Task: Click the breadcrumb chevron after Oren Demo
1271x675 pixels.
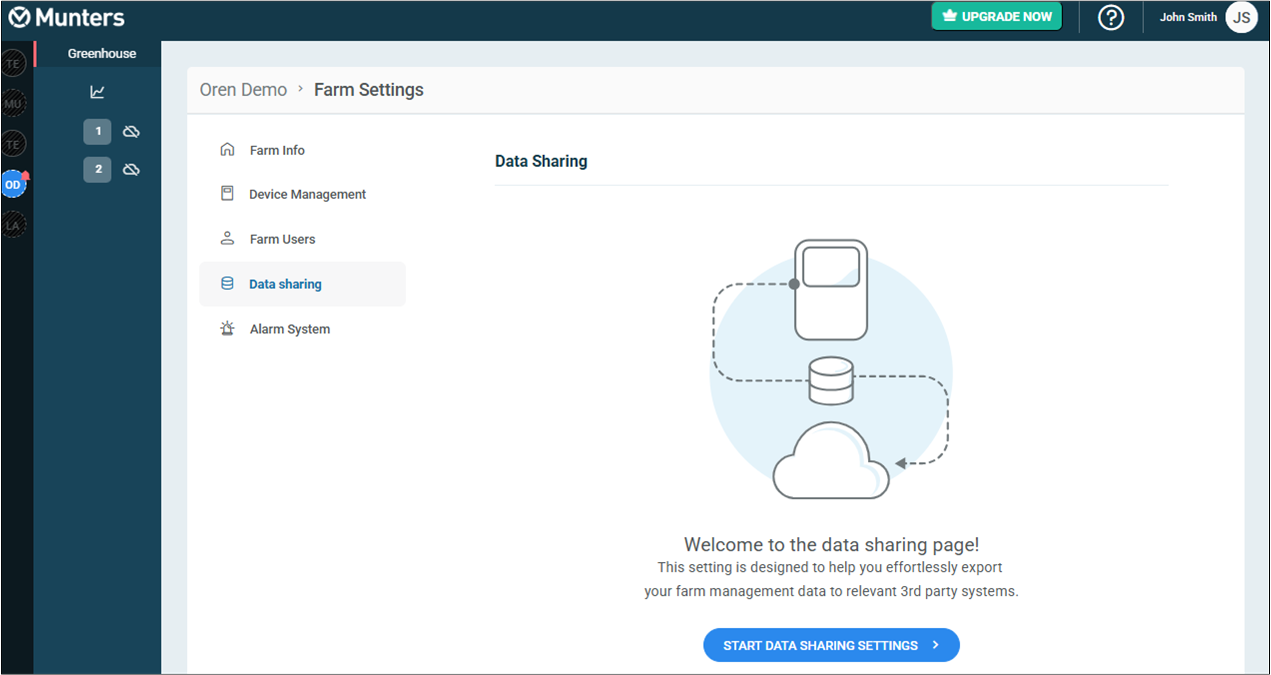Action: [x=299, y=90]
